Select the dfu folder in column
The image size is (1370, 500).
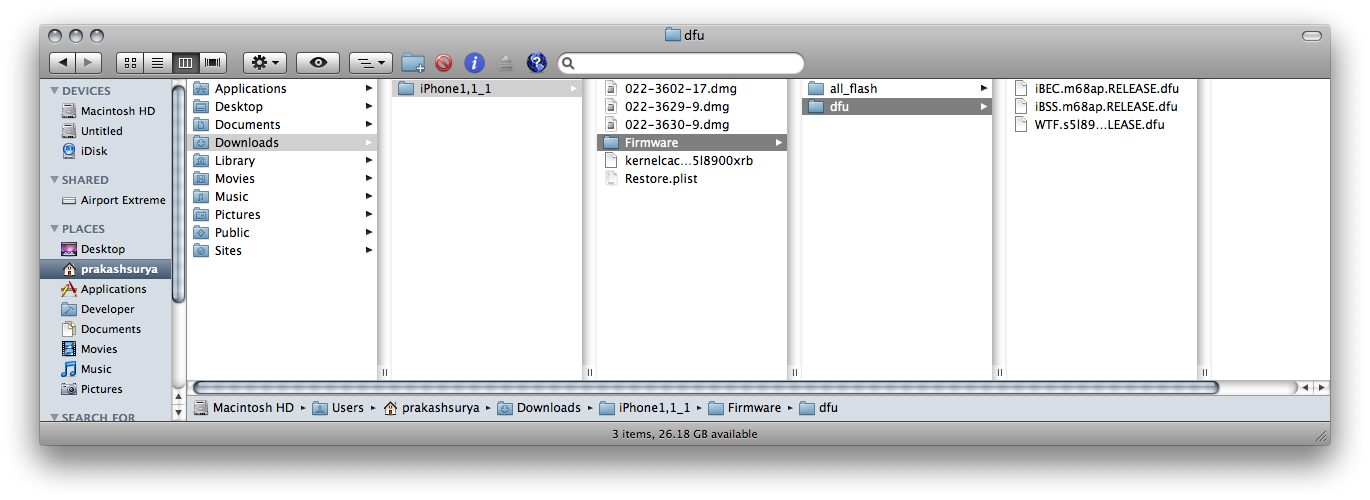tap(897, 106)
